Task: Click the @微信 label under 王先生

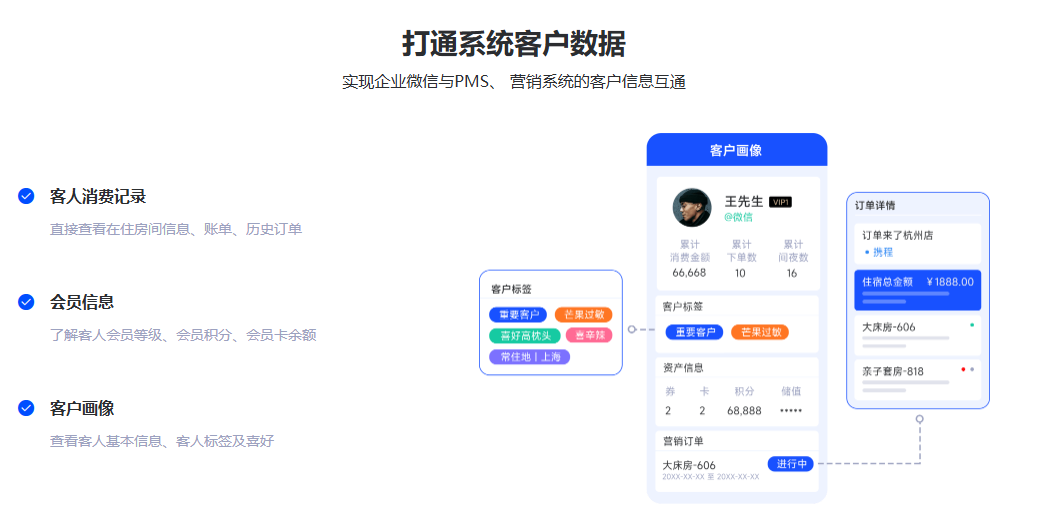Action: coord(739,217)
